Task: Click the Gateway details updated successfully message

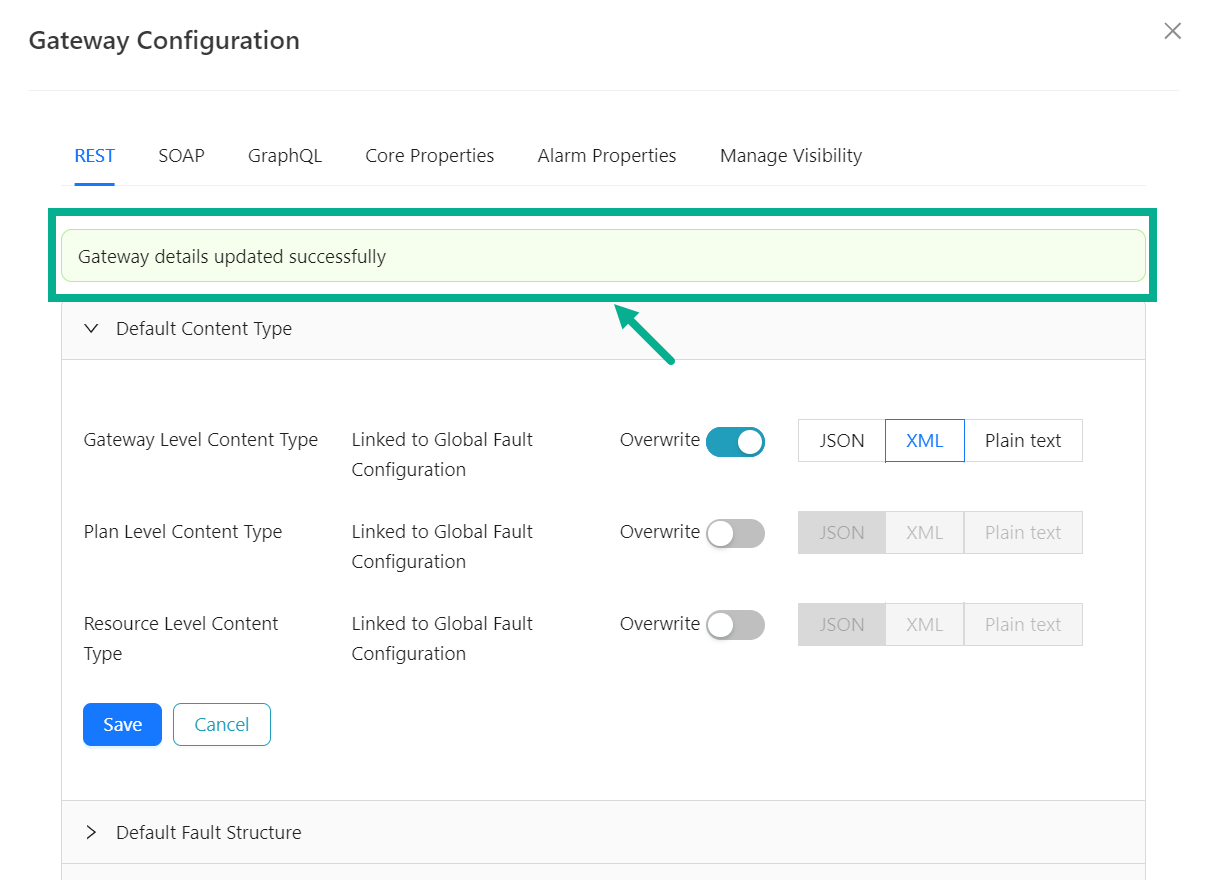Action: tap(603, 256)
